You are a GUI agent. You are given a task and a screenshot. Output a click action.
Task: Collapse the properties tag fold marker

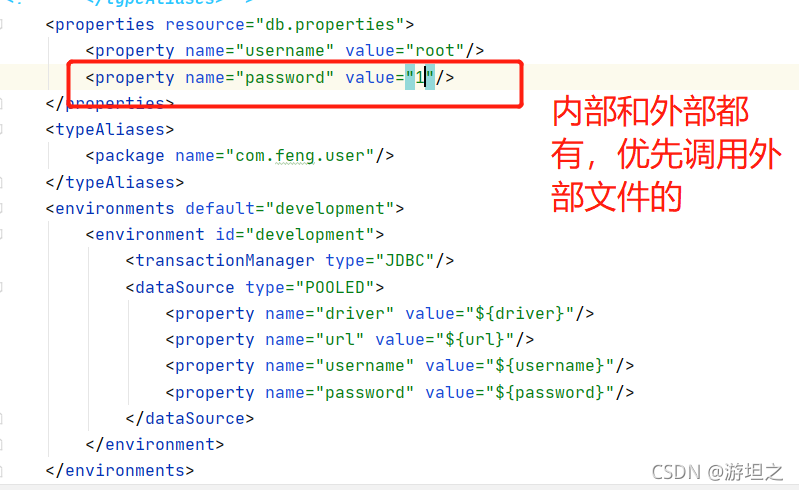2,24
